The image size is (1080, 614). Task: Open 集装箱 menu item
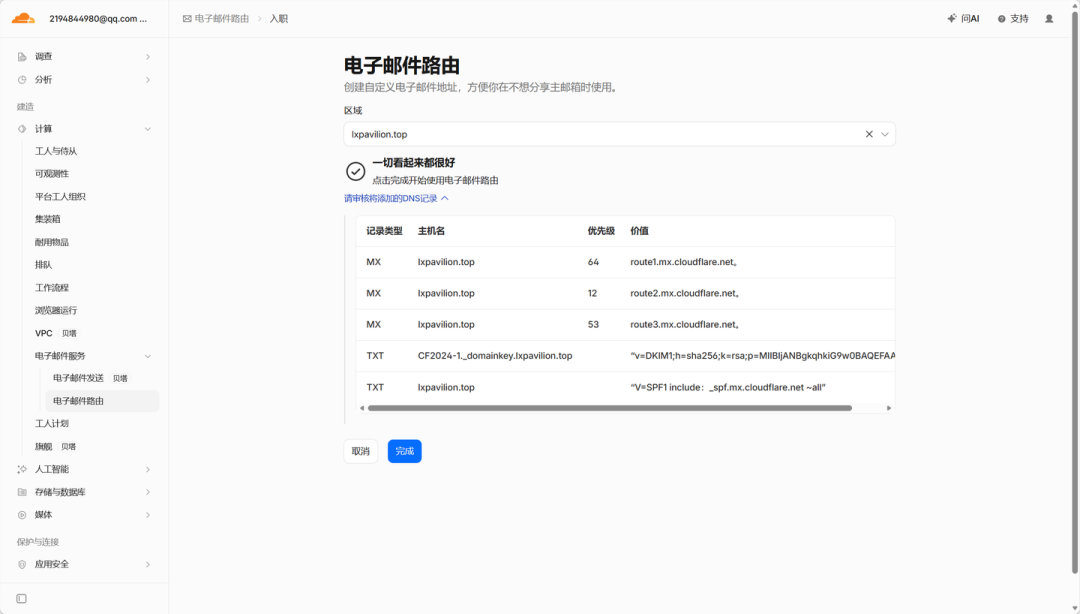click(48, 219)
